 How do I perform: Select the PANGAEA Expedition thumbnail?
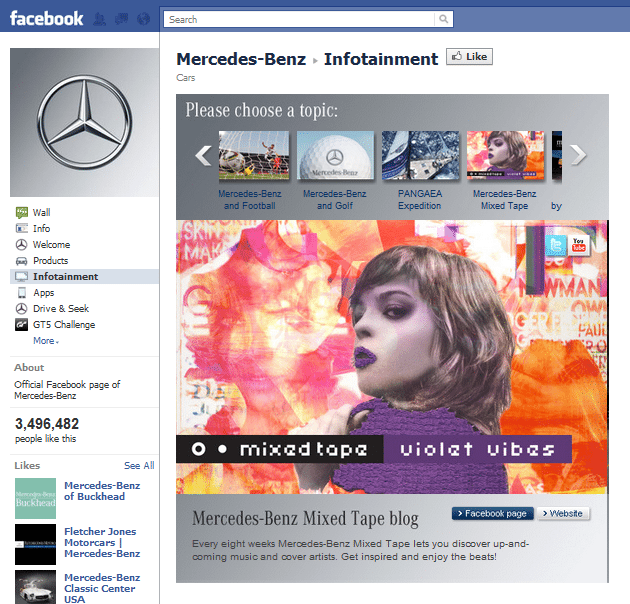point(420,155)
